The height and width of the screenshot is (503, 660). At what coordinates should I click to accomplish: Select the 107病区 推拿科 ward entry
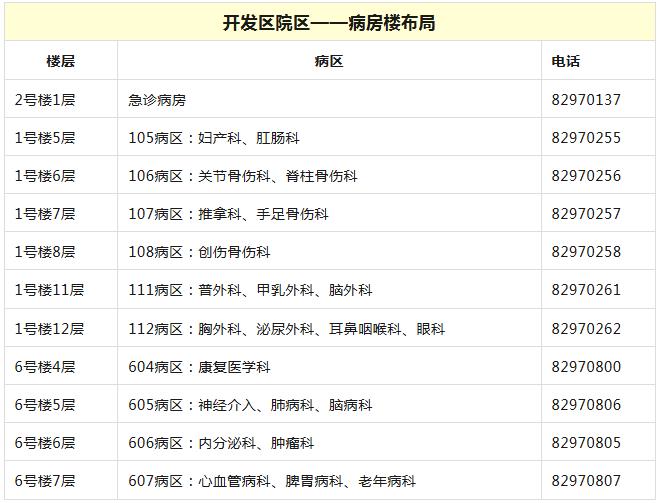(228, 214)
